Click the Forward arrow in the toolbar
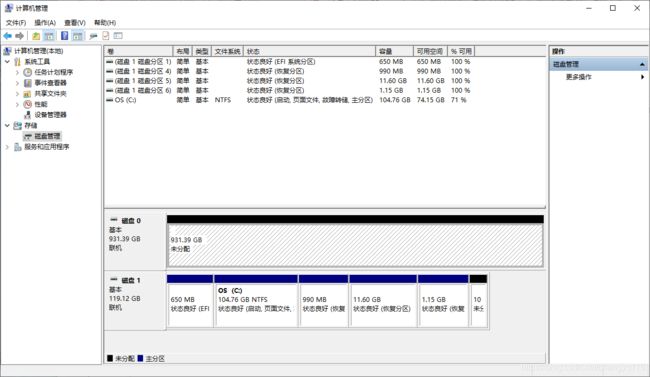Viewport: 650px width, 377px height. click(19, 36)
